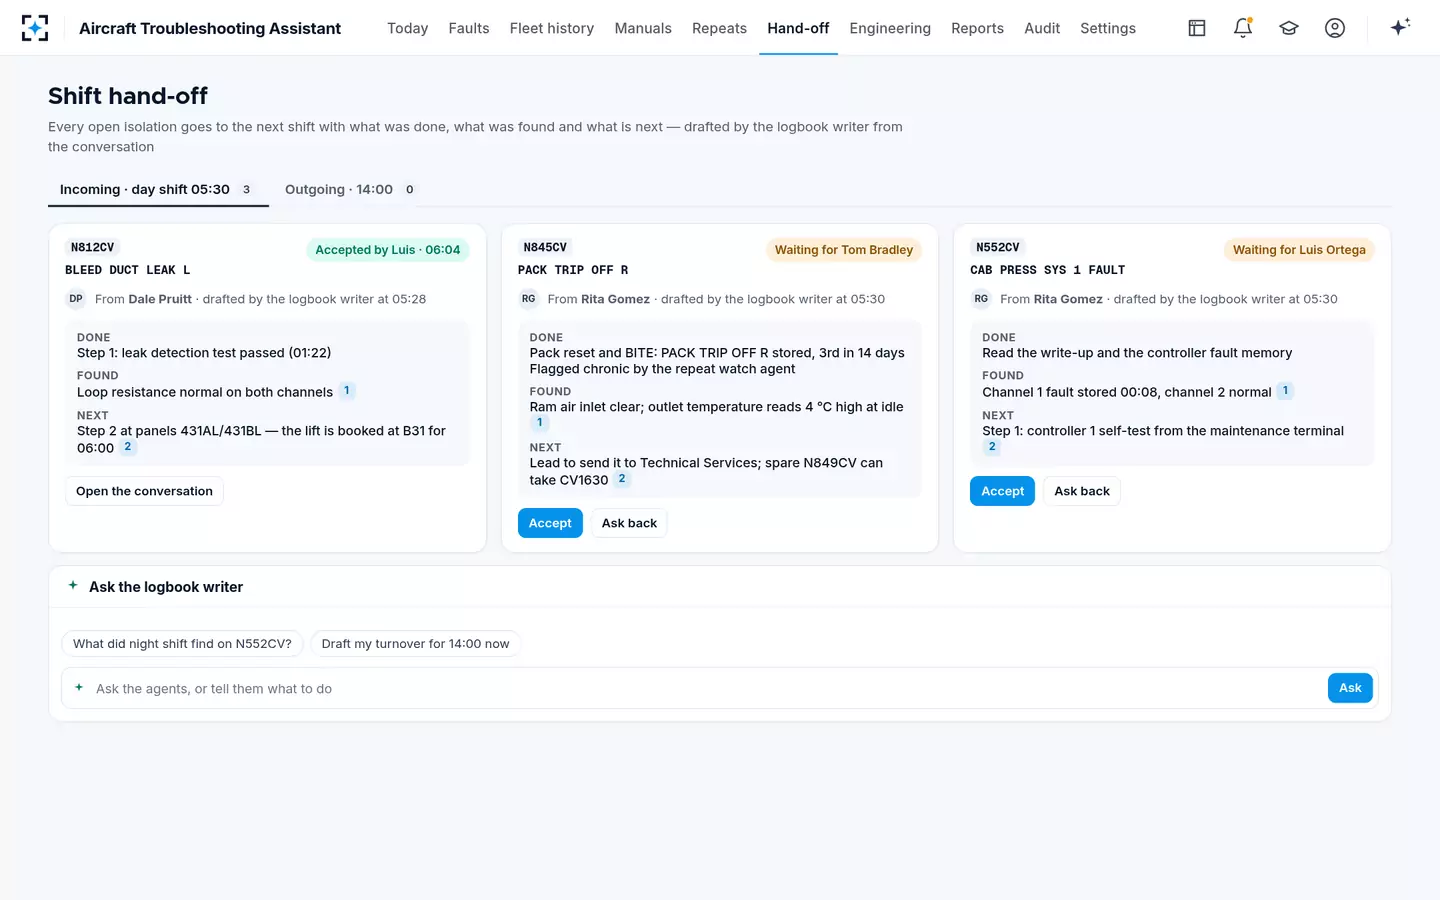Open the conversation for N812CV

pos(144,491)
